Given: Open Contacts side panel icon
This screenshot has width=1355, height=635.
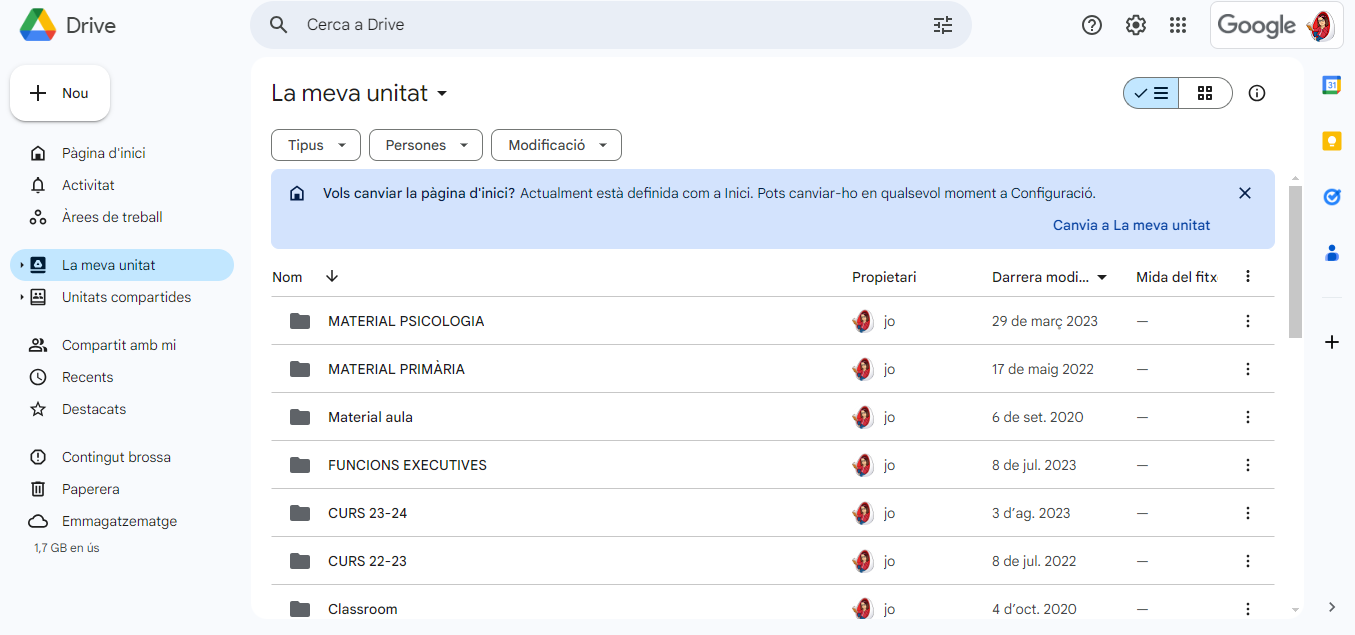Looking at the screenshot, I should click(x=1331, y=253).
